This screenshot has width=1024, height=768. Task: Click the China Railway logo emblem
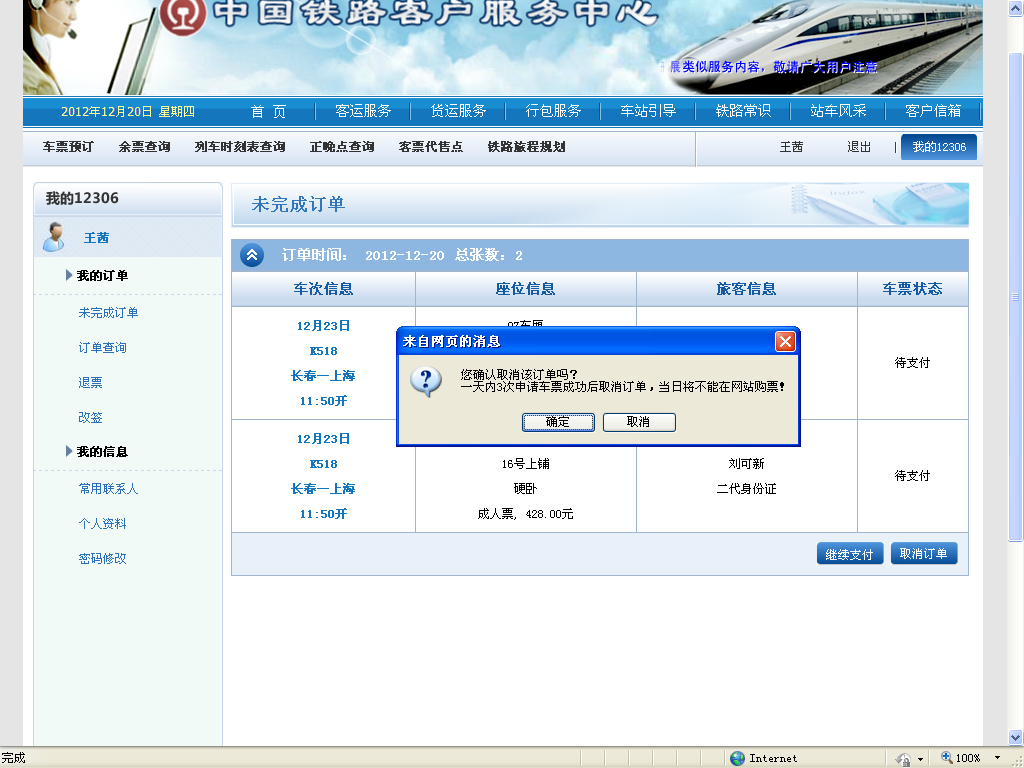click(x=183, y=14)
